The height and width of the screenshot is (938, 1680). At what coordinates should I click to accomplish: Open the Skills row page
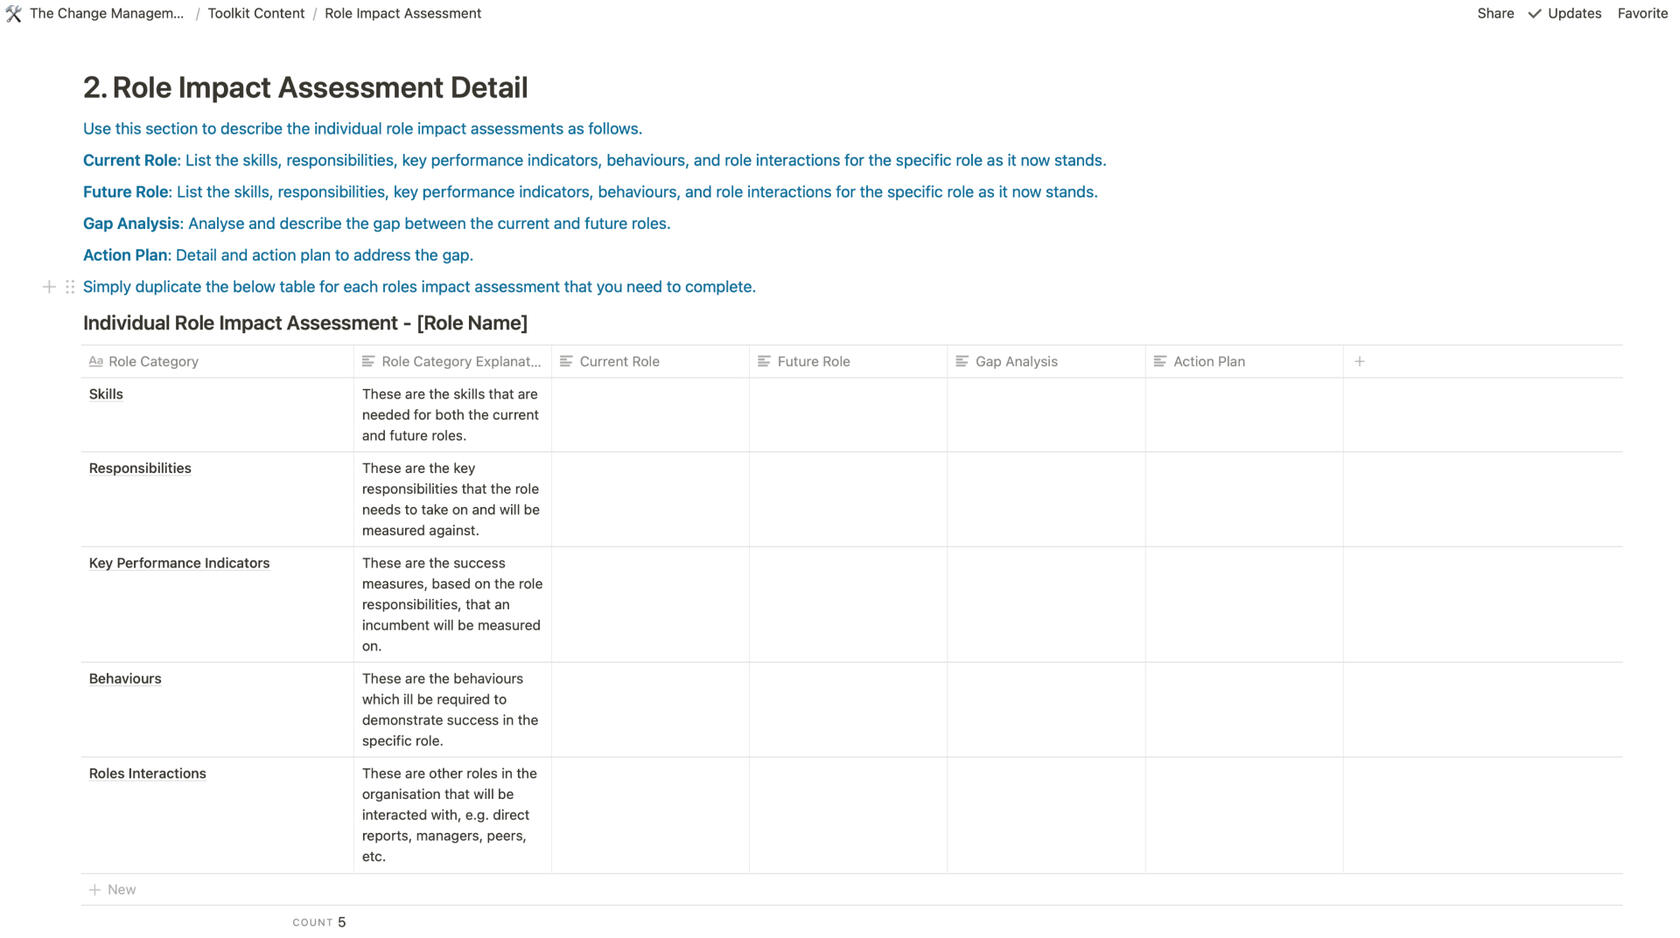click(106, 394)
